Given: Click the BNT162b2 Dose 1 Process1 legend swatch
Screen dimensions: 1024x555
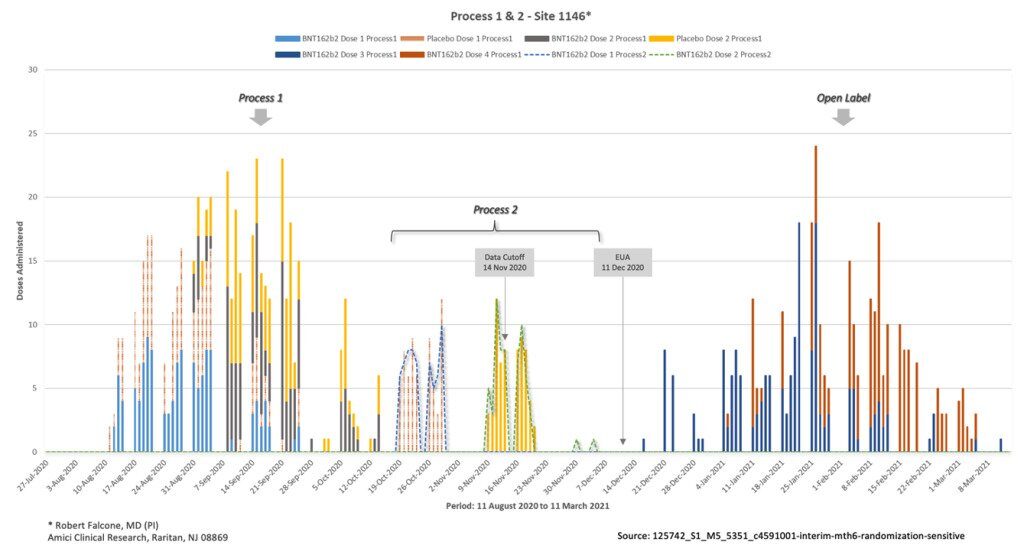Looking at the screenshot, I should pos(287,39).
